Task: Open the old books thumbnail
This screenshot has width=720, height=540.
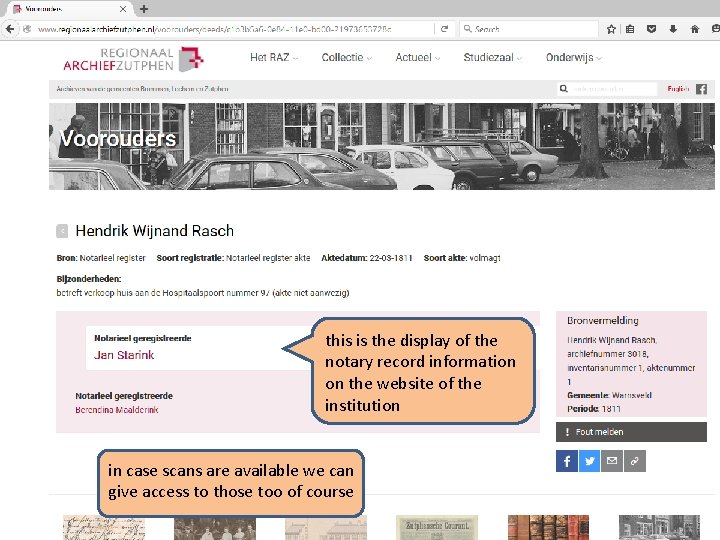Action: [548, 527]
